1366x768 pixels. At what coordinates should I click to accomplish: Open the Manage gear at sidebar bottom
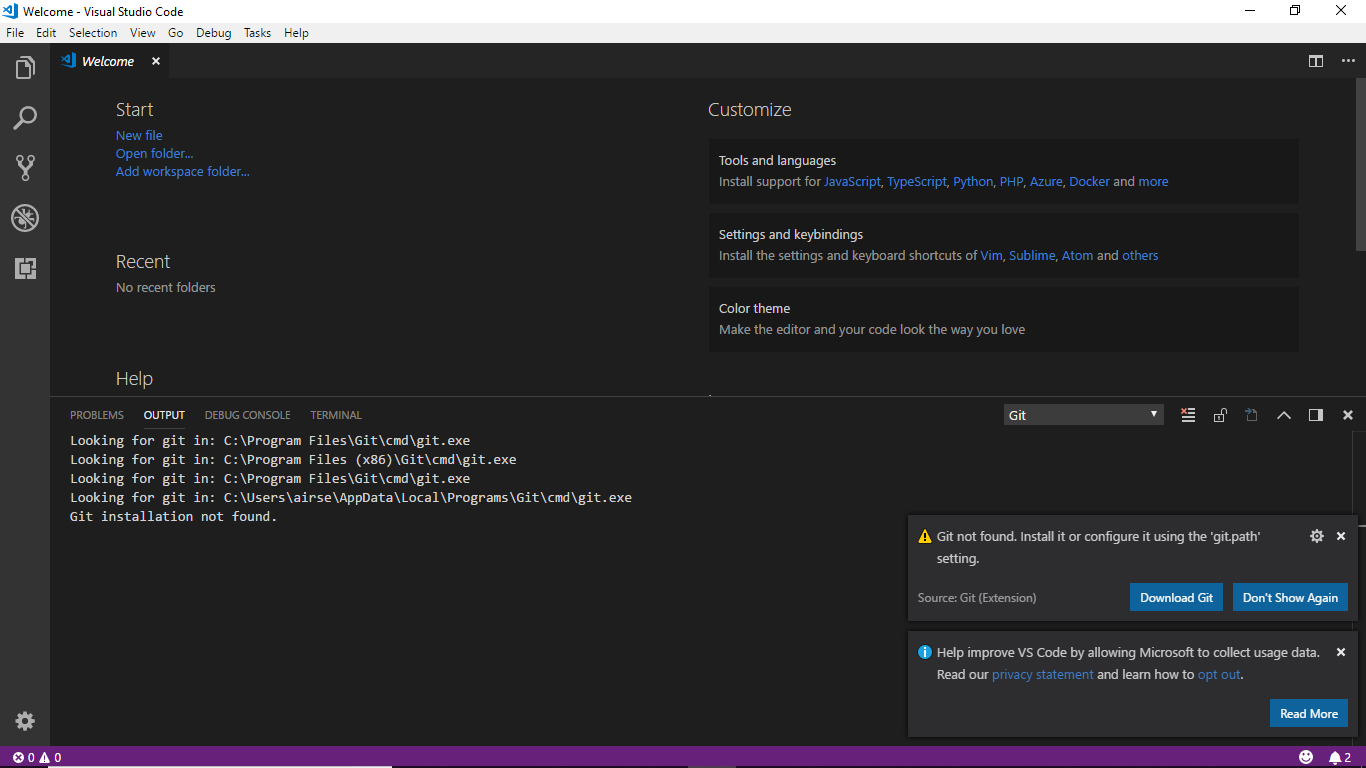click(25, 721)
